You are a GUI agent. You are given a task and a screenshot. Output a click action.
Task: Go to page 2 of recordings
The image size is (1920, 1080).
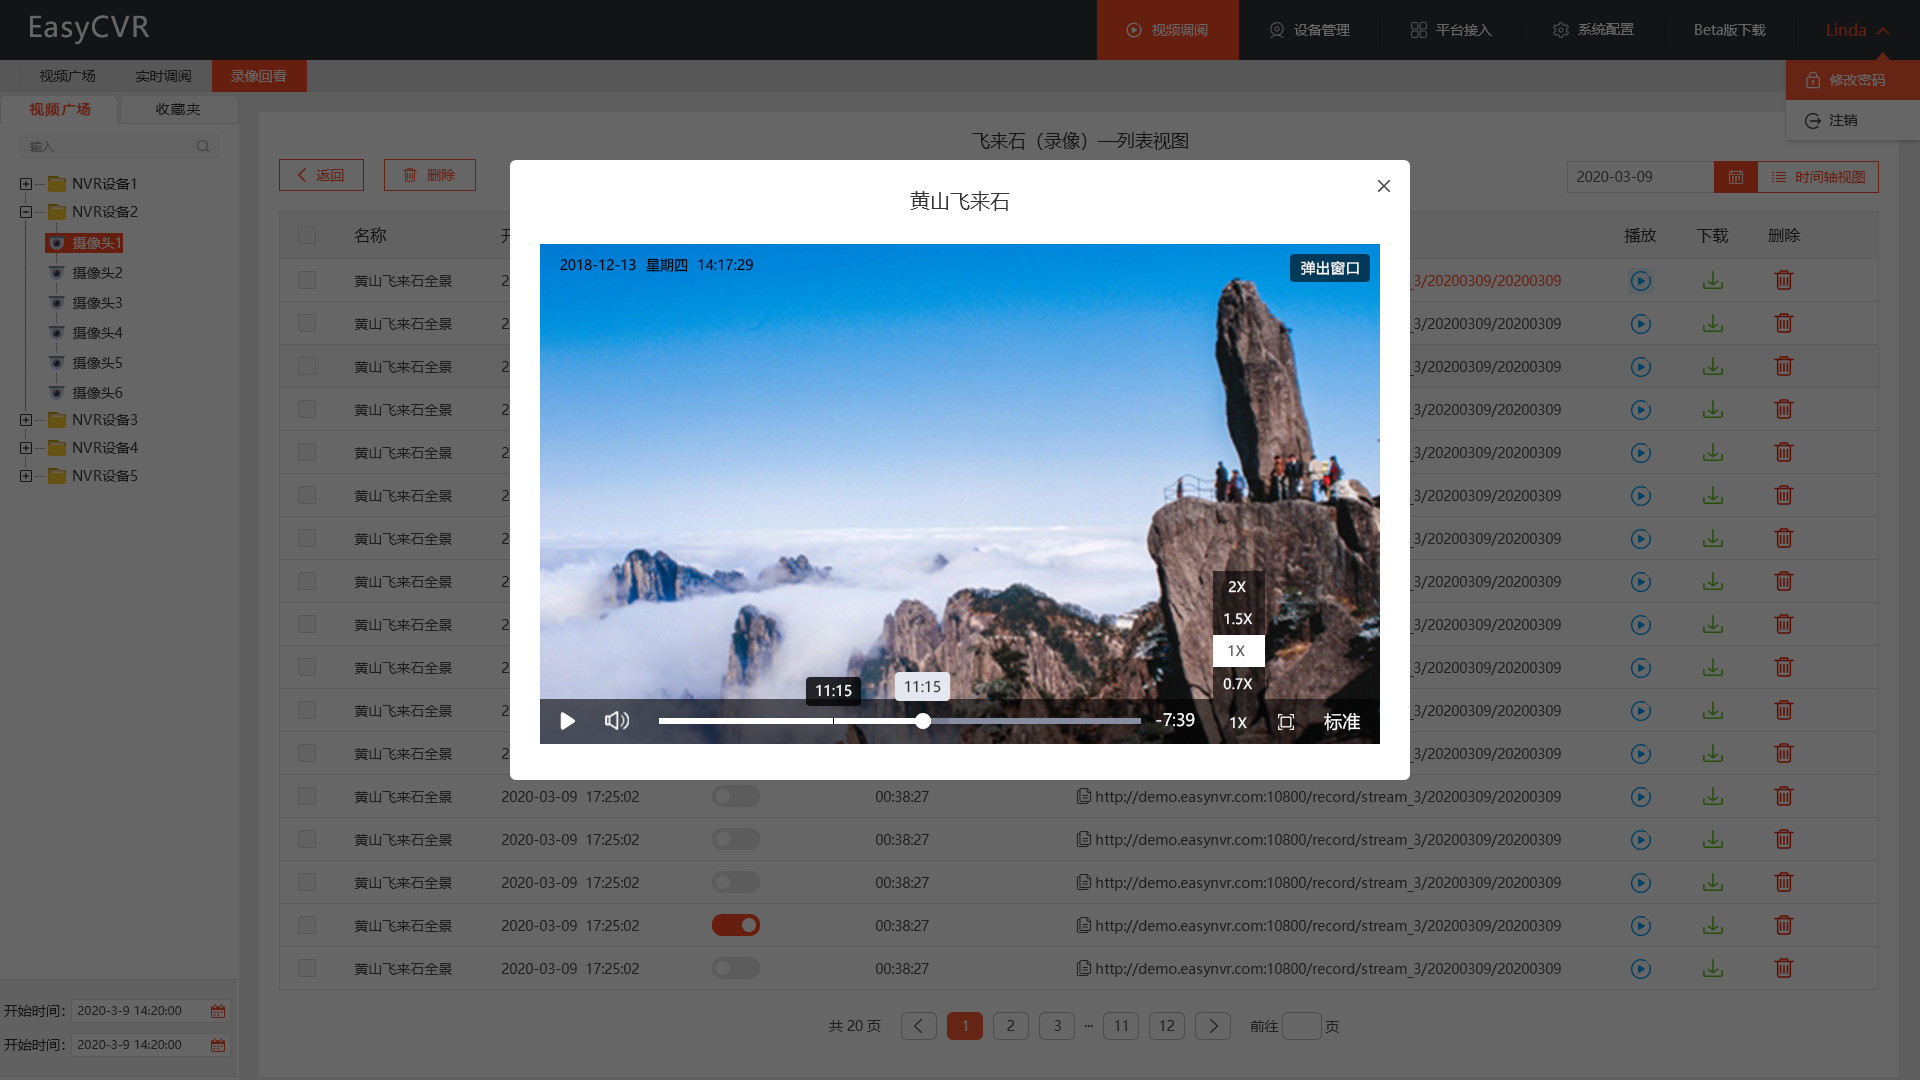pos(1010,1026)
